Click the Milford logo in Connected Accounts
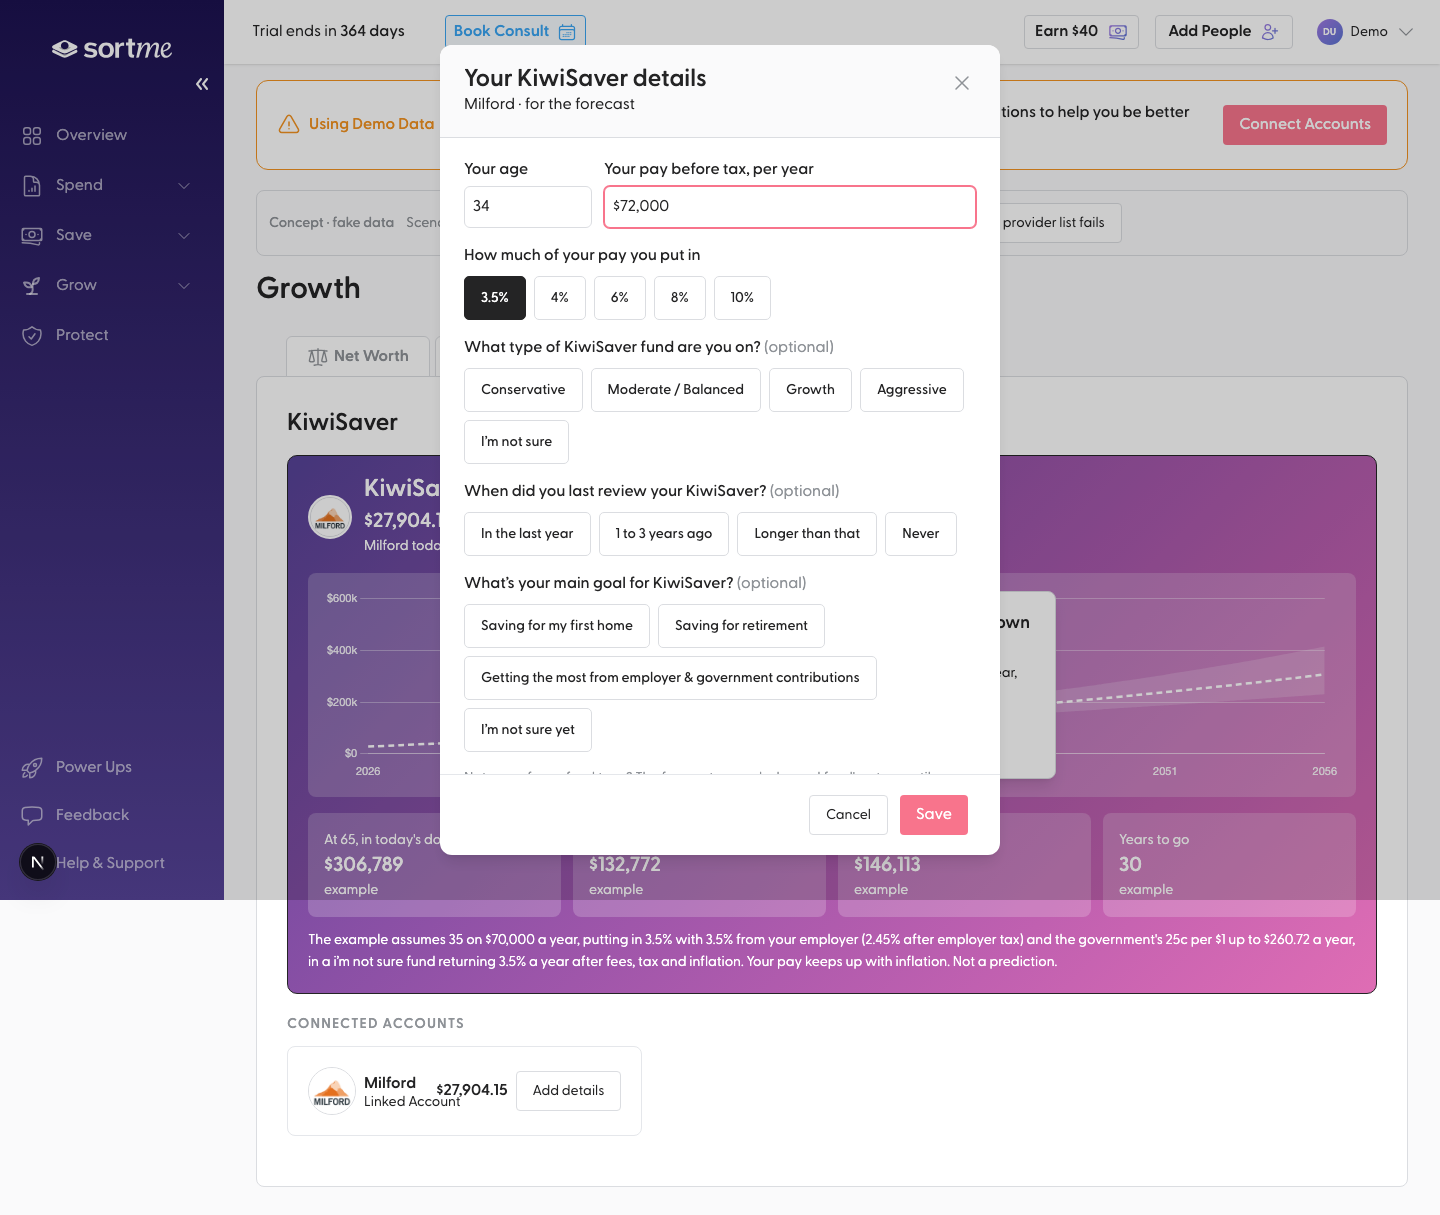The width and height of the screenshot is (1440, 1215). click(x=332, y=1091)
